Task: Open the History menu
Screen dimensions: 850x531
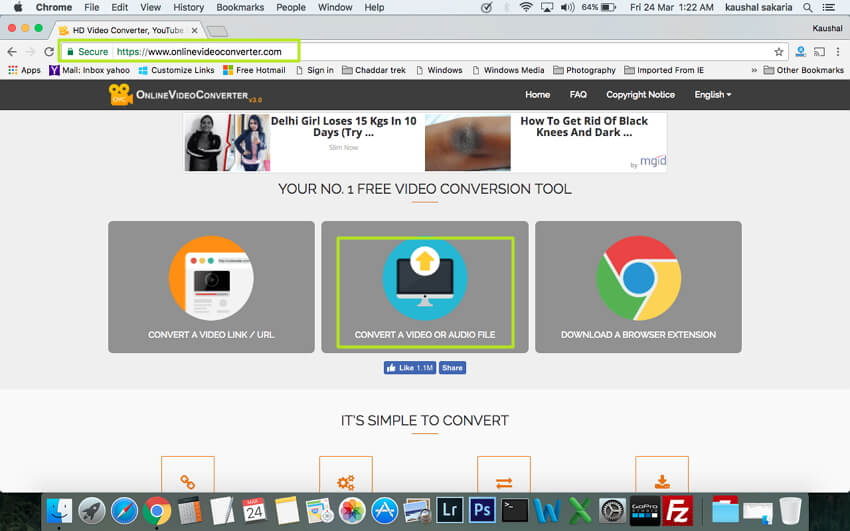Action: pyautogui.click(x=188, y=7)
